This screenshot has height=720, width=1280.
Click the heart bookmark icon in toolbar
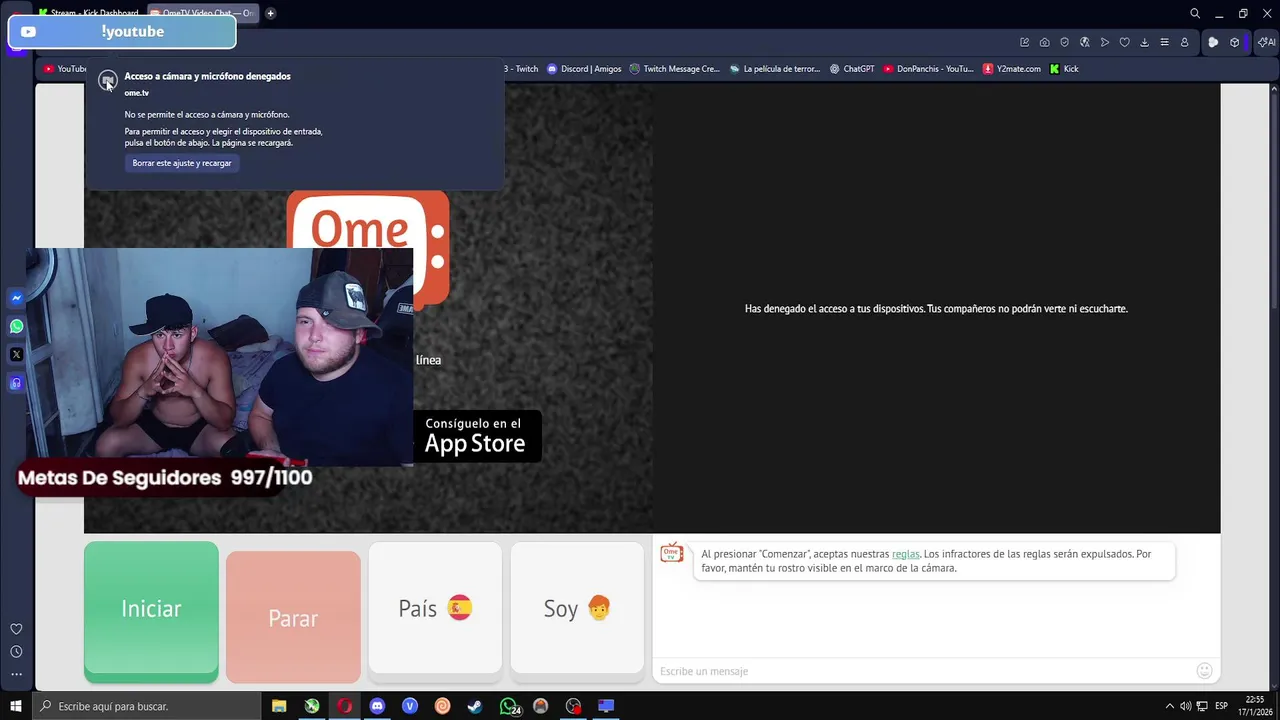tap(1124, 42)
